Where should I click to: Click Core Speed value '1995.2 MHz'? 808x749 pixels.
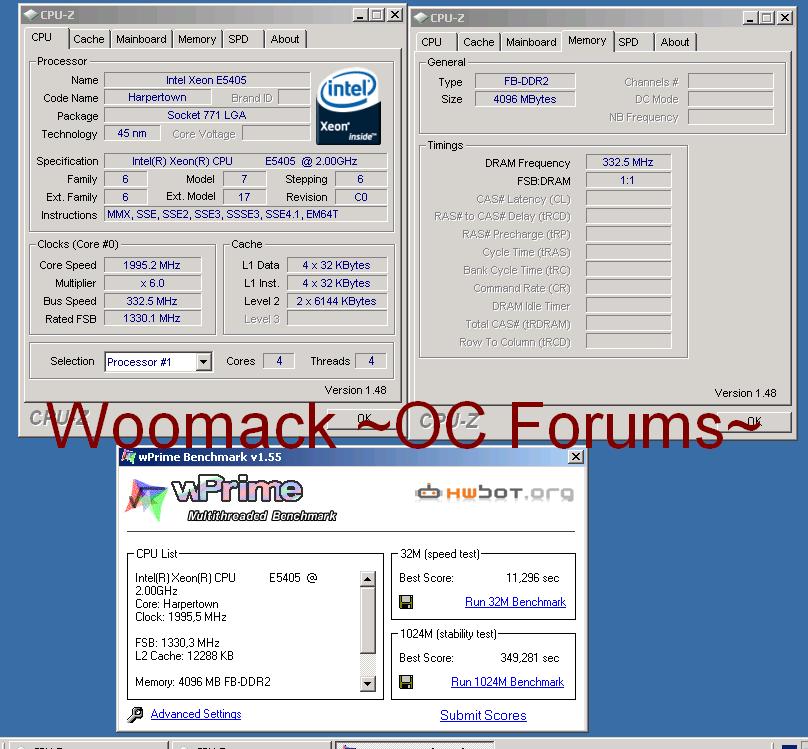pyautogui.click(x=153, y=265)
